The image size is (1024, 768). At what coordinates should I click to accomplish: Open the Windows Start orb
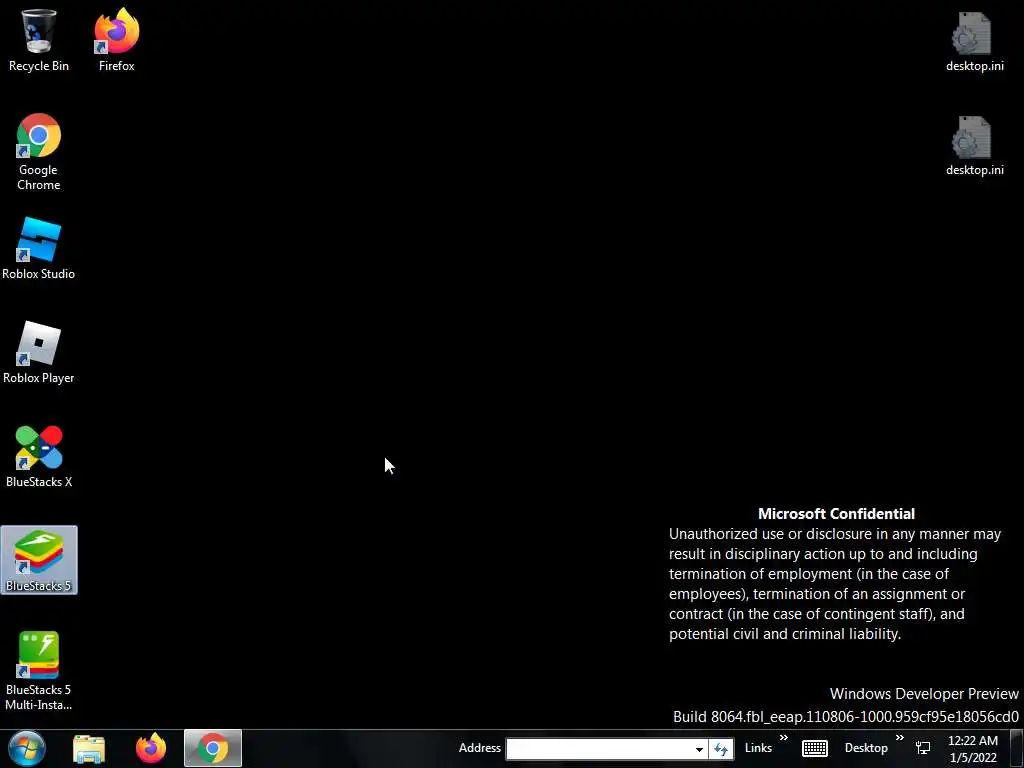[x=27, y=748]
